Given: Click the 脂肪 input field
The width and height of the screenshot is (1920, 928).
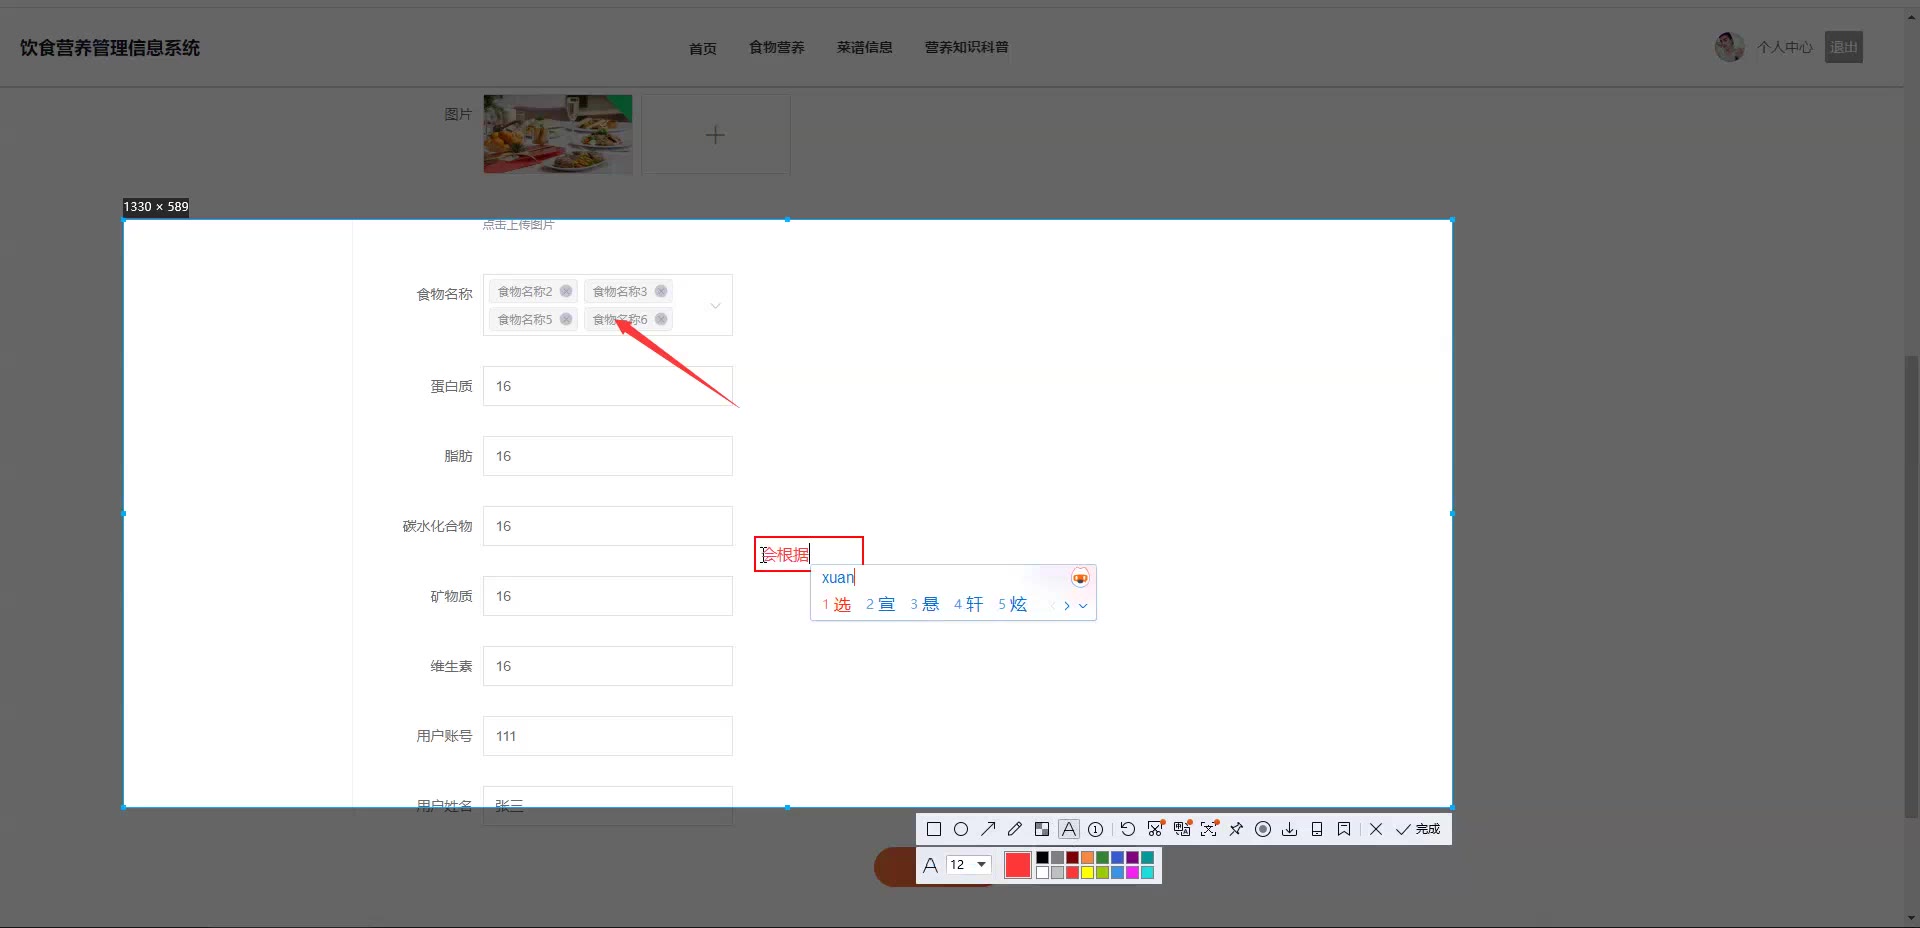Looking at the screenshot, I should [x=608, y=456].
